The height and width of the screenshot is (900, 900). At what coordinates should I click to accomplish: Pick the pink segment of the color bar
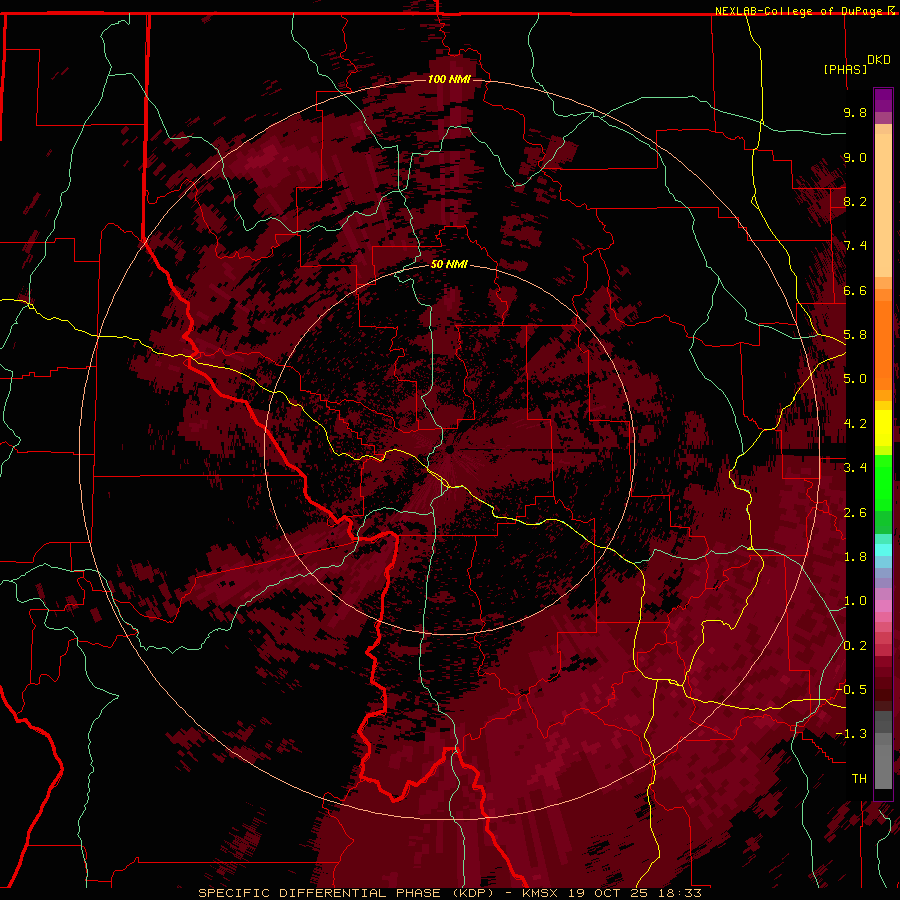point(883,606)
